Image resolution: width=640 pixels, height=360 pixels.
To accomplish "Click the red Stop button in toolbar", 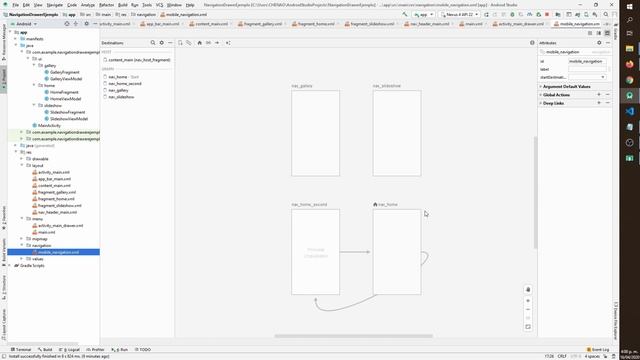I will tap(547, 14).
